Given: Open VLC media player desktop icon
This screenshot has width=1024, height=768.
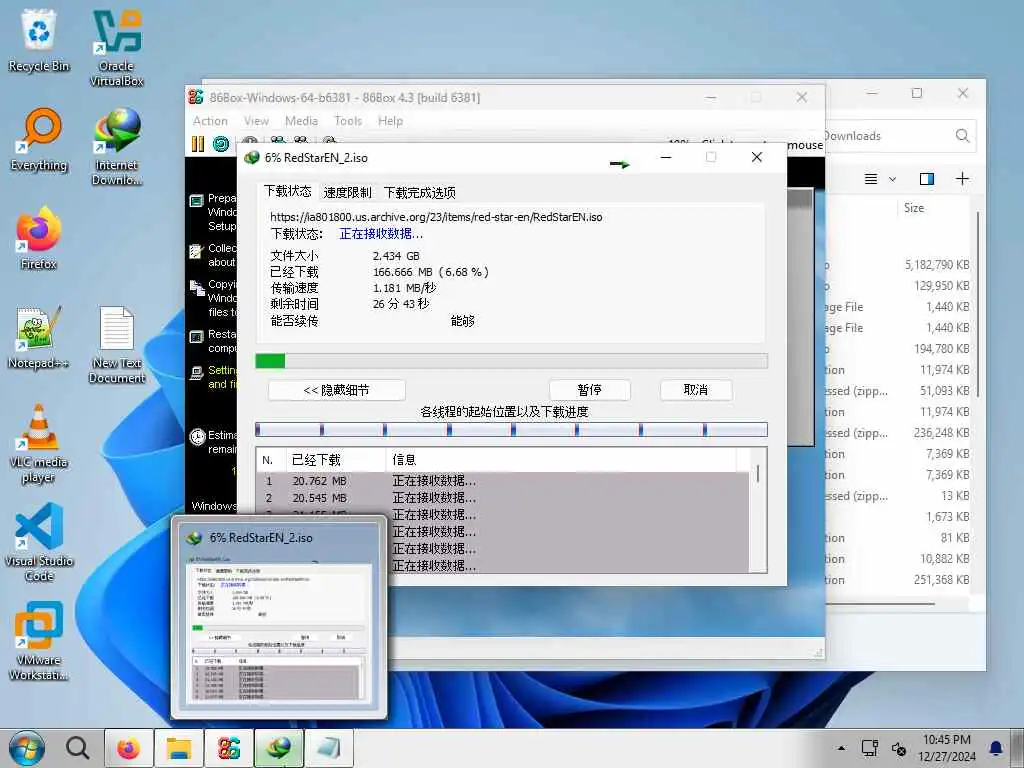Looking at the screenshot, I should coord(39,443).
